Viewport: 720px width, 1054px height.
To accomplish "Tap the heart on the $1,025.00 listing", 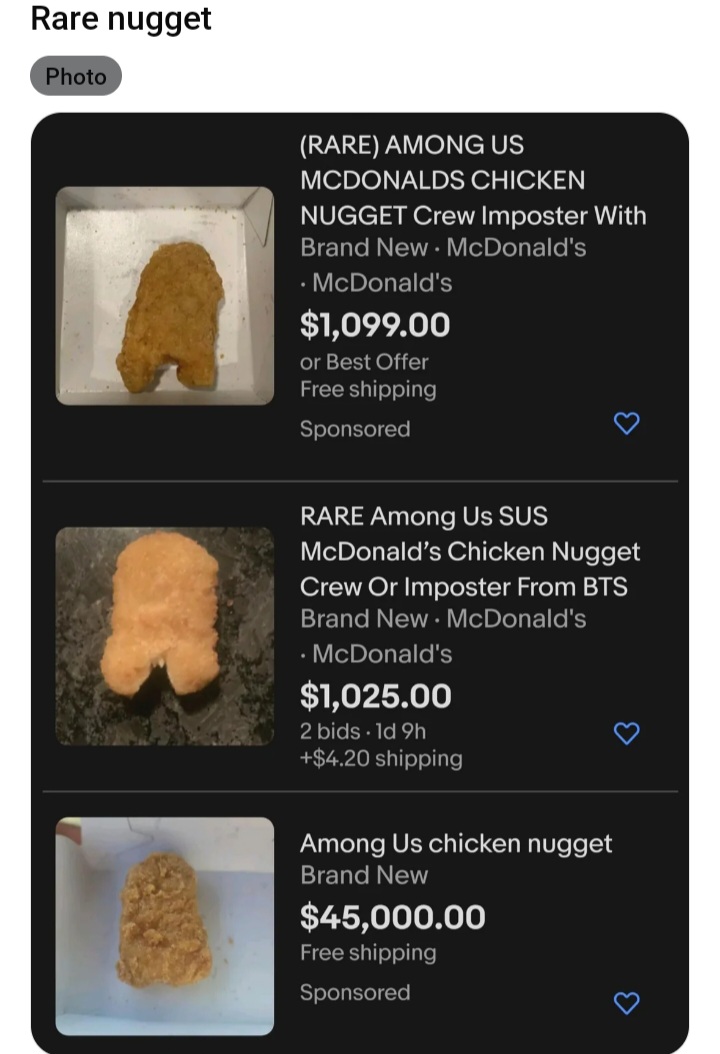I will coord(626,734).
